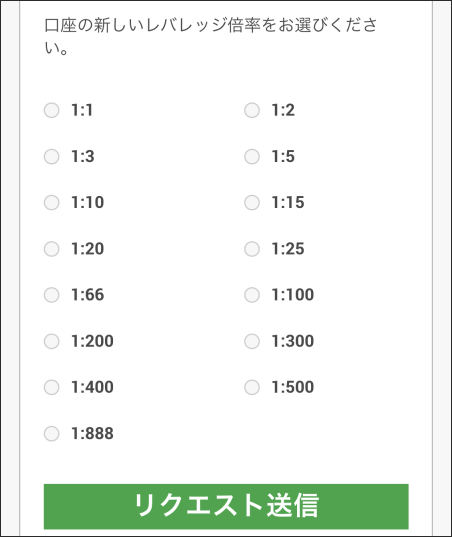This screenshot has width=452, height=537.
Task: Select the 1:15 leverage option
Action: (x=252, y=202)
